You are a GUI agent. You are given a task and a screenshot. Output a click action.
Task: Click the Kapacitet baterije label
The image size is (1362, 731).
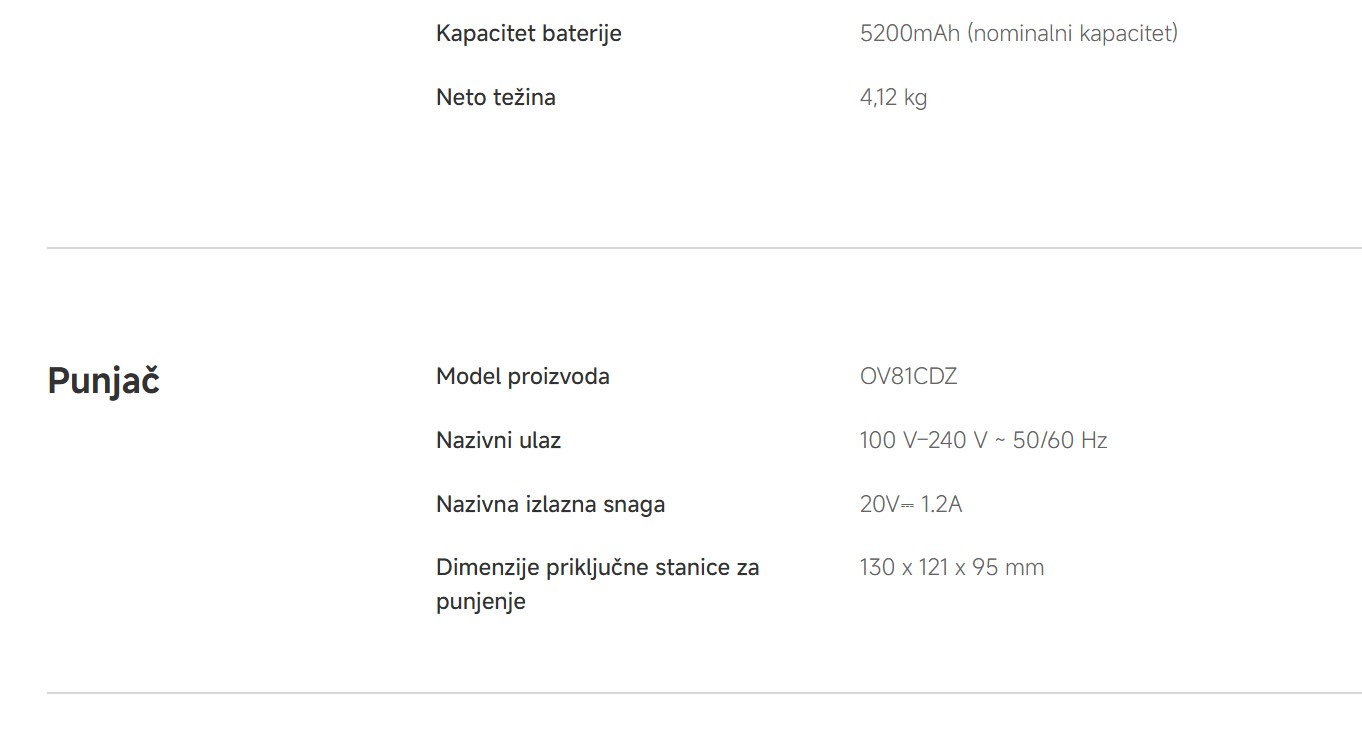528,33
